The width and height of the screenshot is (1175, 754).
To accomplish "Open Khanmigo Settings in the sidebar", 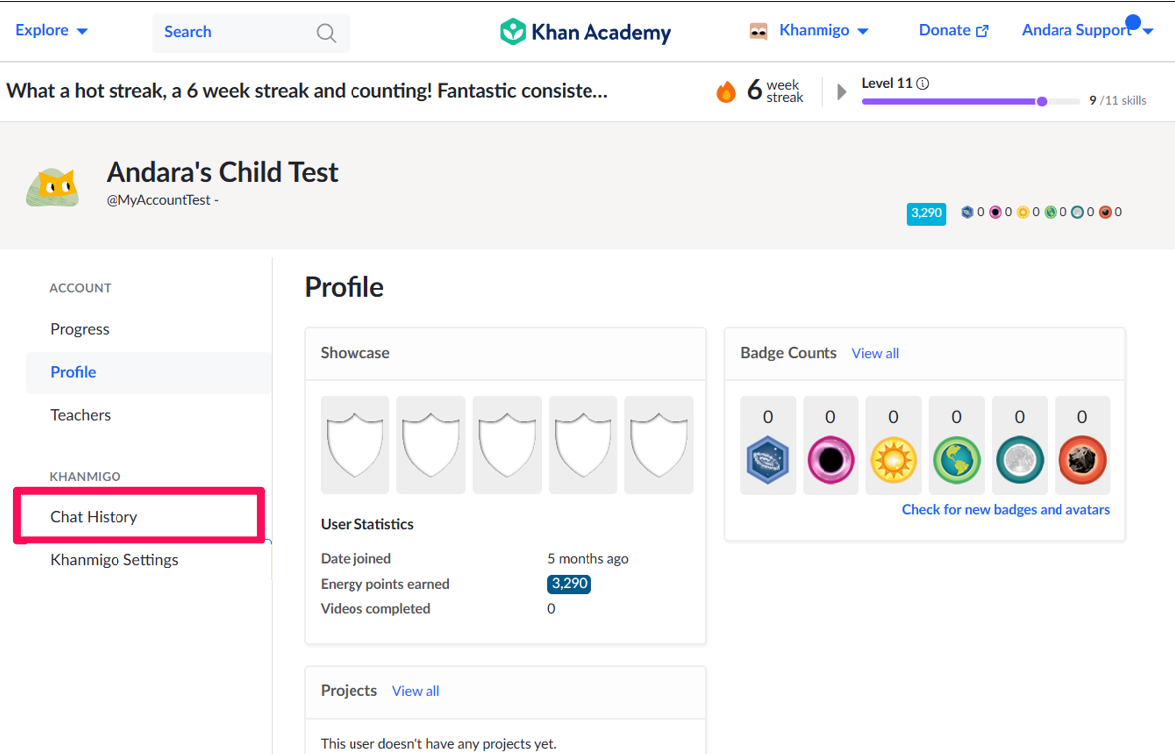I will (114, 560).
